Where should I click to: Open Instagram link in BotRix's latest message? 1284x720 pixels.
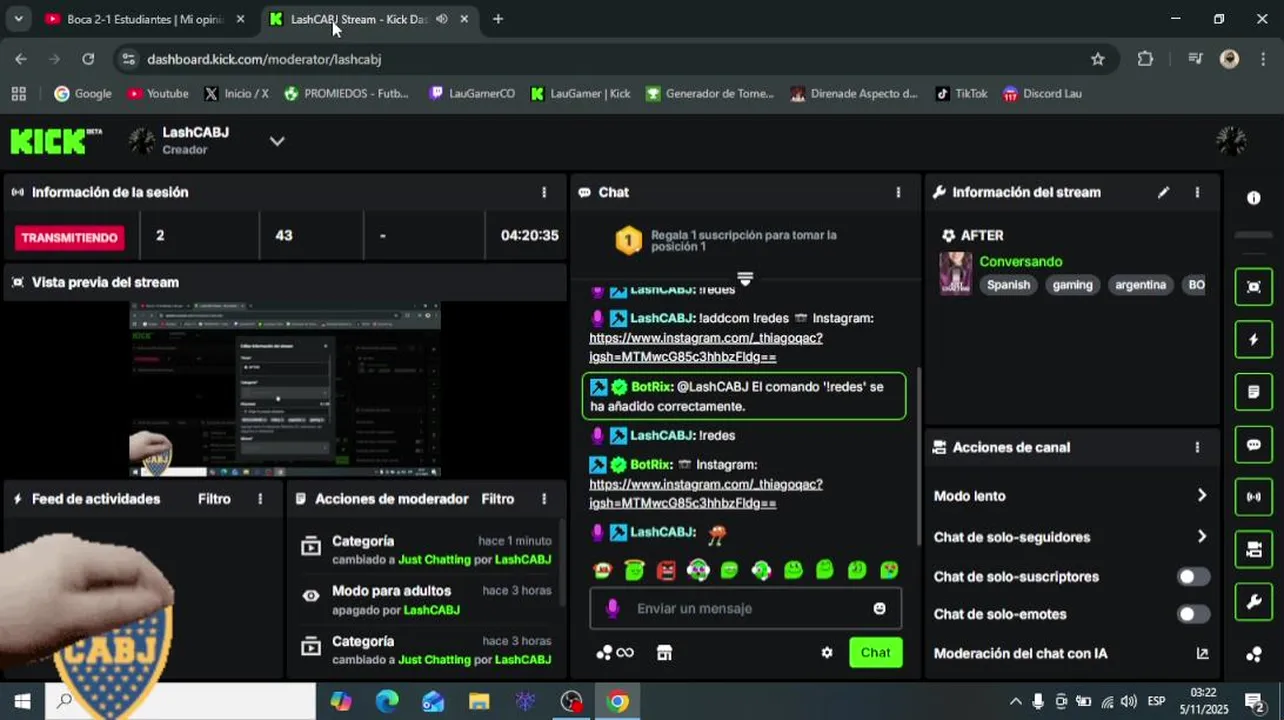click(x=706, y=493)
